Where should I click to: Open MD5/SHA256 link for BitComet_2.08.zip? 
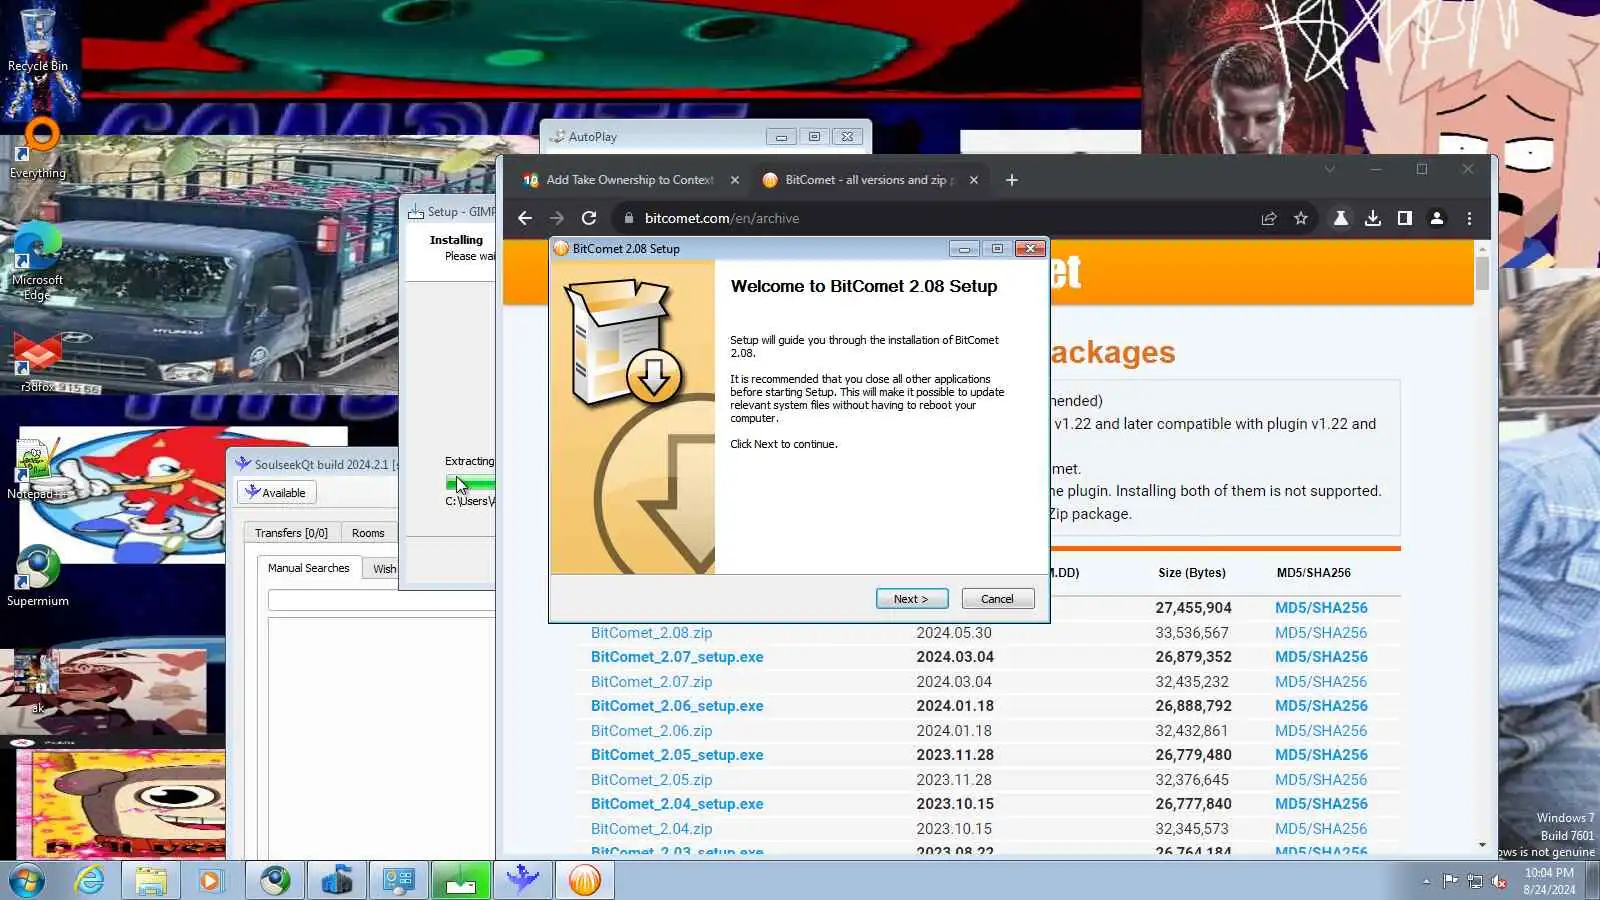(x=1321, y=633)
